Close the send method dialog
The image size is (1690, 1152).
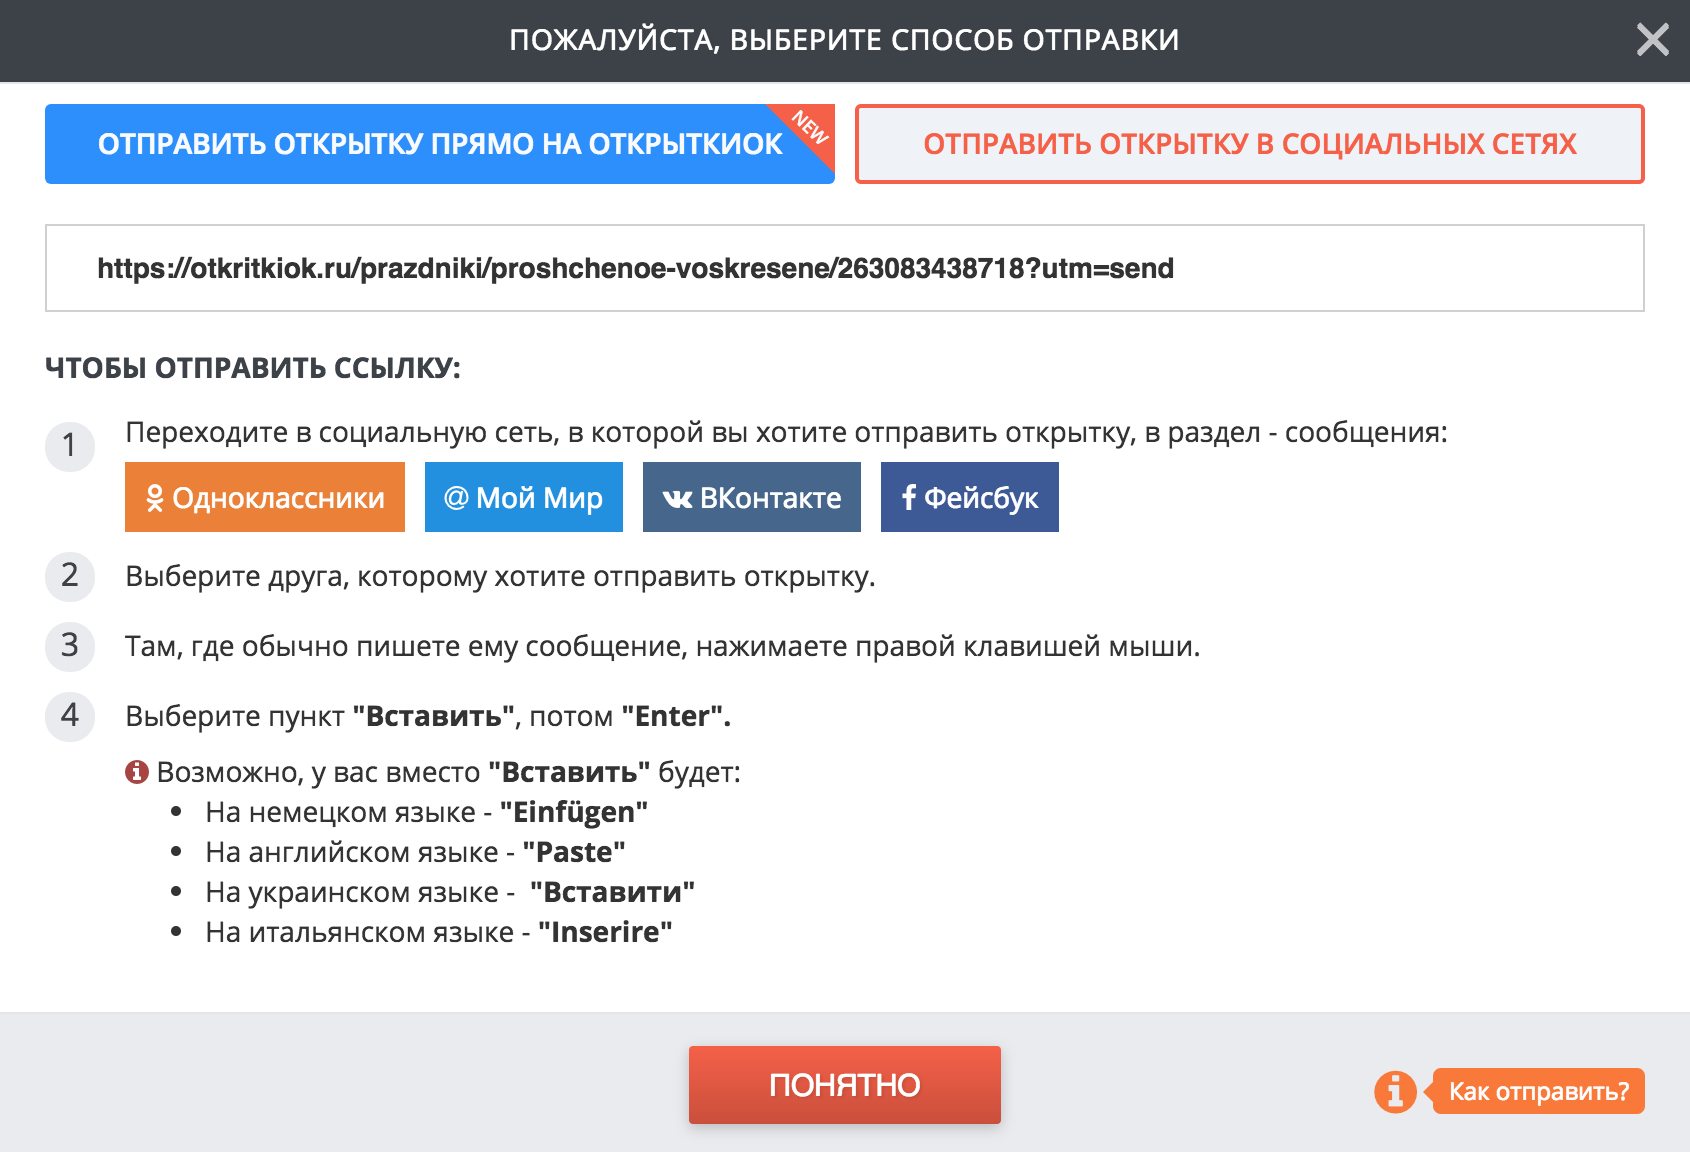tap(1652, 40)
